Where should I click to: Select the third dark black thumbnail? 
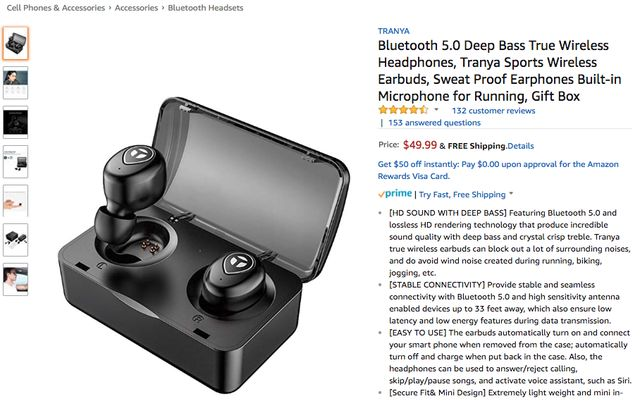(x=16, y=122)
